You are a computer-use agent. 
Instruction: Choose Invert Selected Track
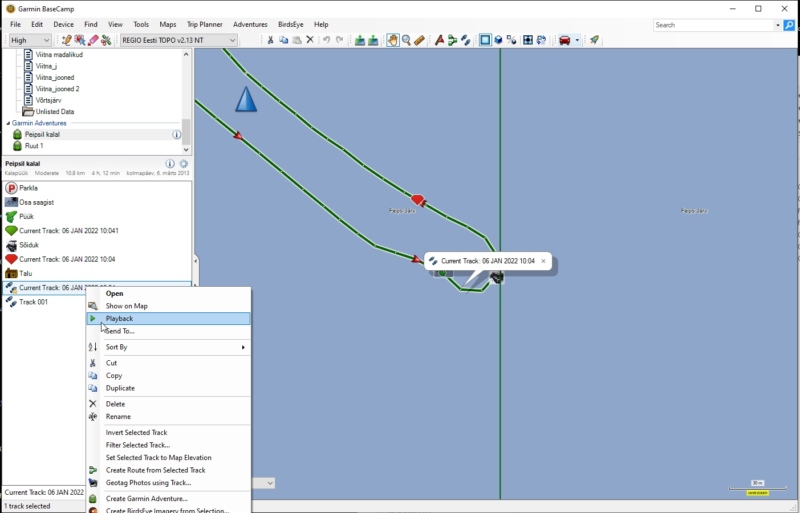[168, 432]
